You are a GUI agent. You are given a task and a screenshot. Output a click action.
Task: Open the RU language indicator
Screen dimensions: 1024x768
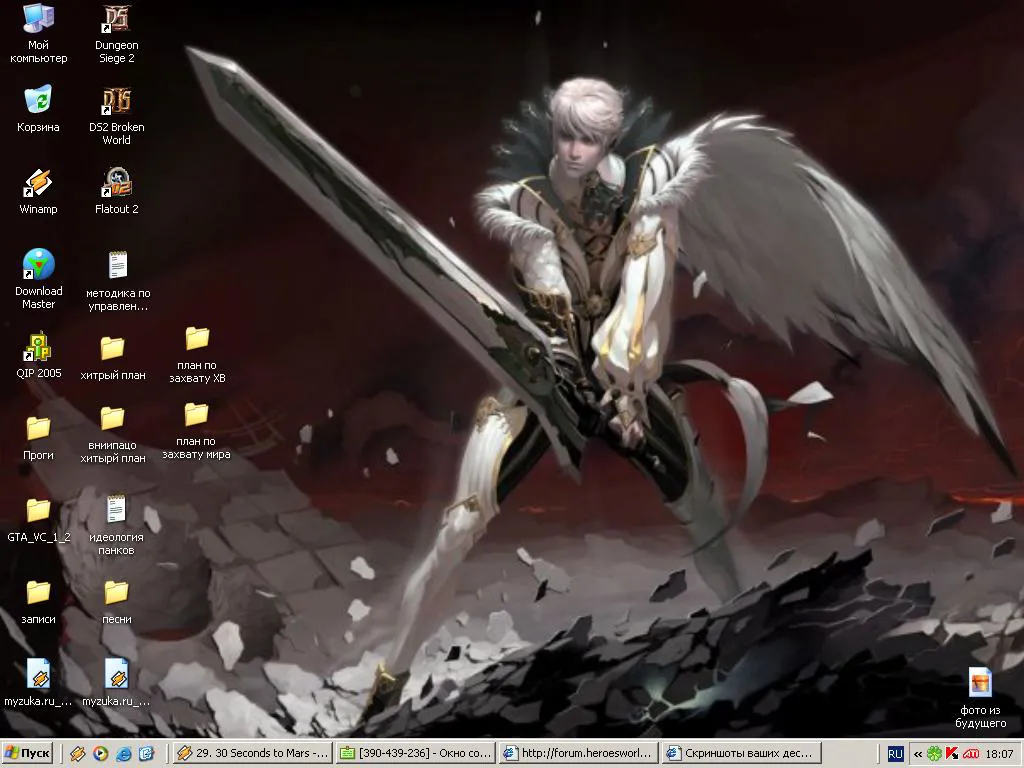pyautogui.click(x=895, y=754)
